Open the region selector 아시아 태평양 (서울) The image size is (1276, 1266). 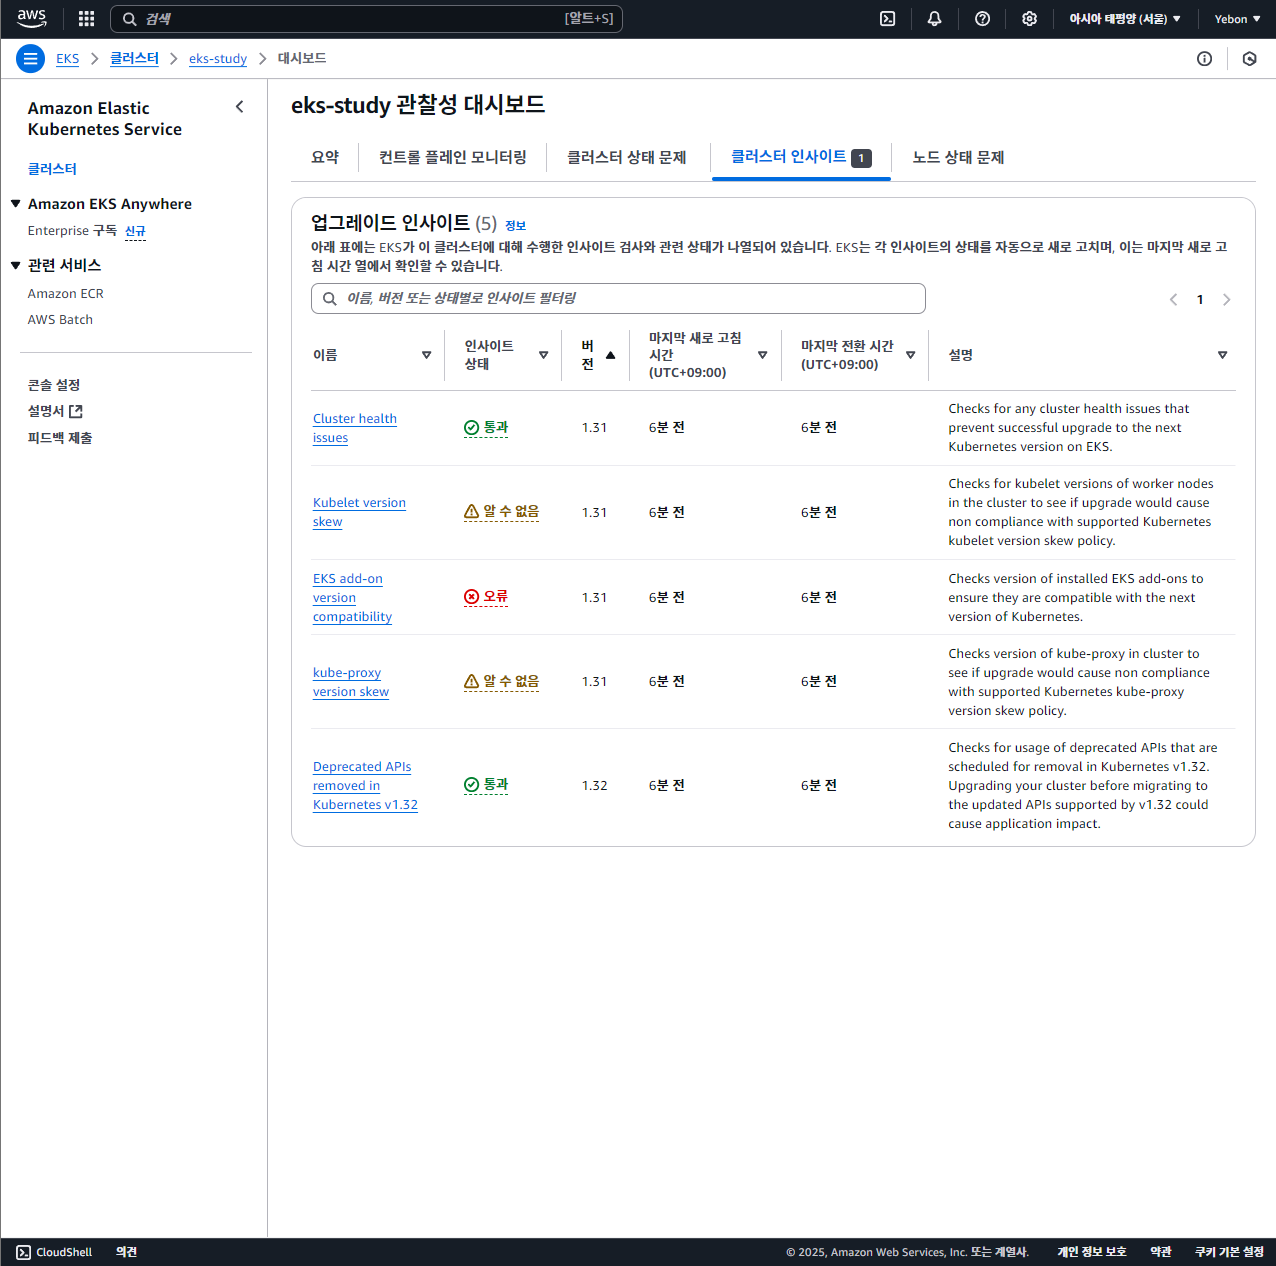(x=1125, y=19)
